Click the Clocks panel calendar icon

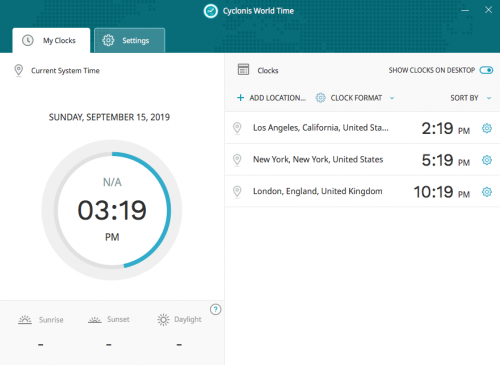click(243, 69)
